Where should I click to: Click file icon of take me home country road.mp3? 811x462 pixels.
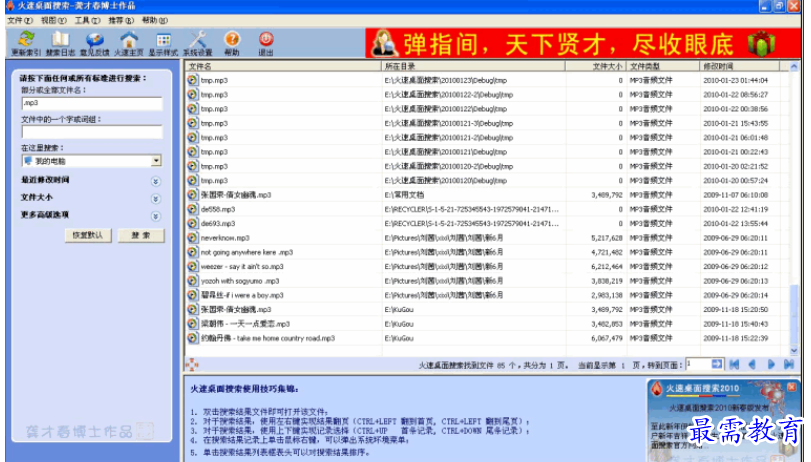192,338
